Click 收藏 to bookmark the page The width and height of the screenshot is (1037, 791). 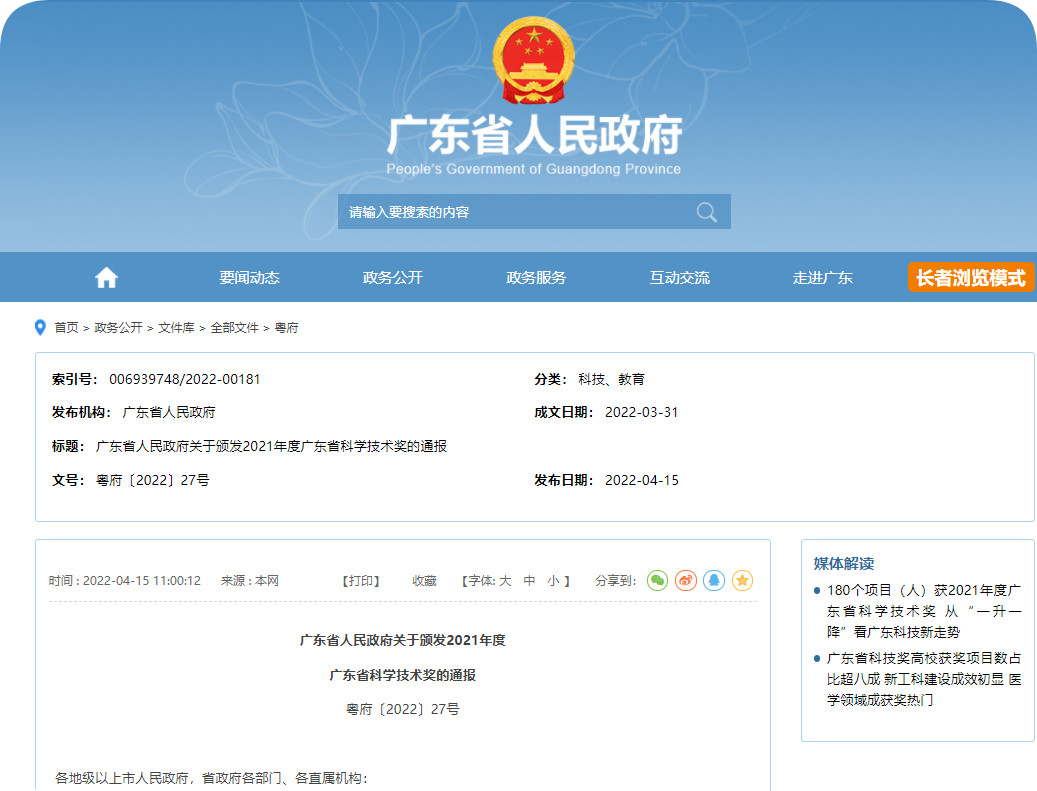tap(424, 581)
